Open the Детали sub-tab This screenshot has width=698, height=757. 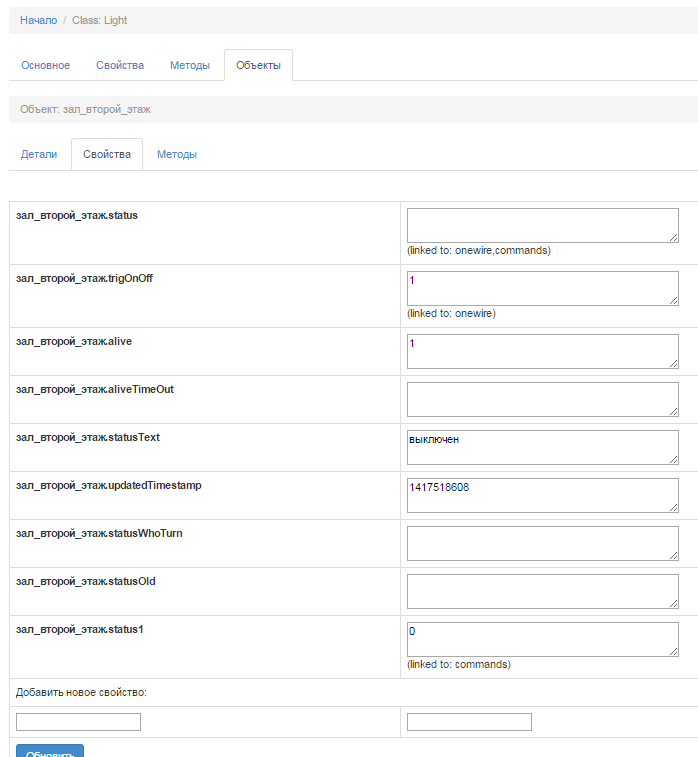39,154
